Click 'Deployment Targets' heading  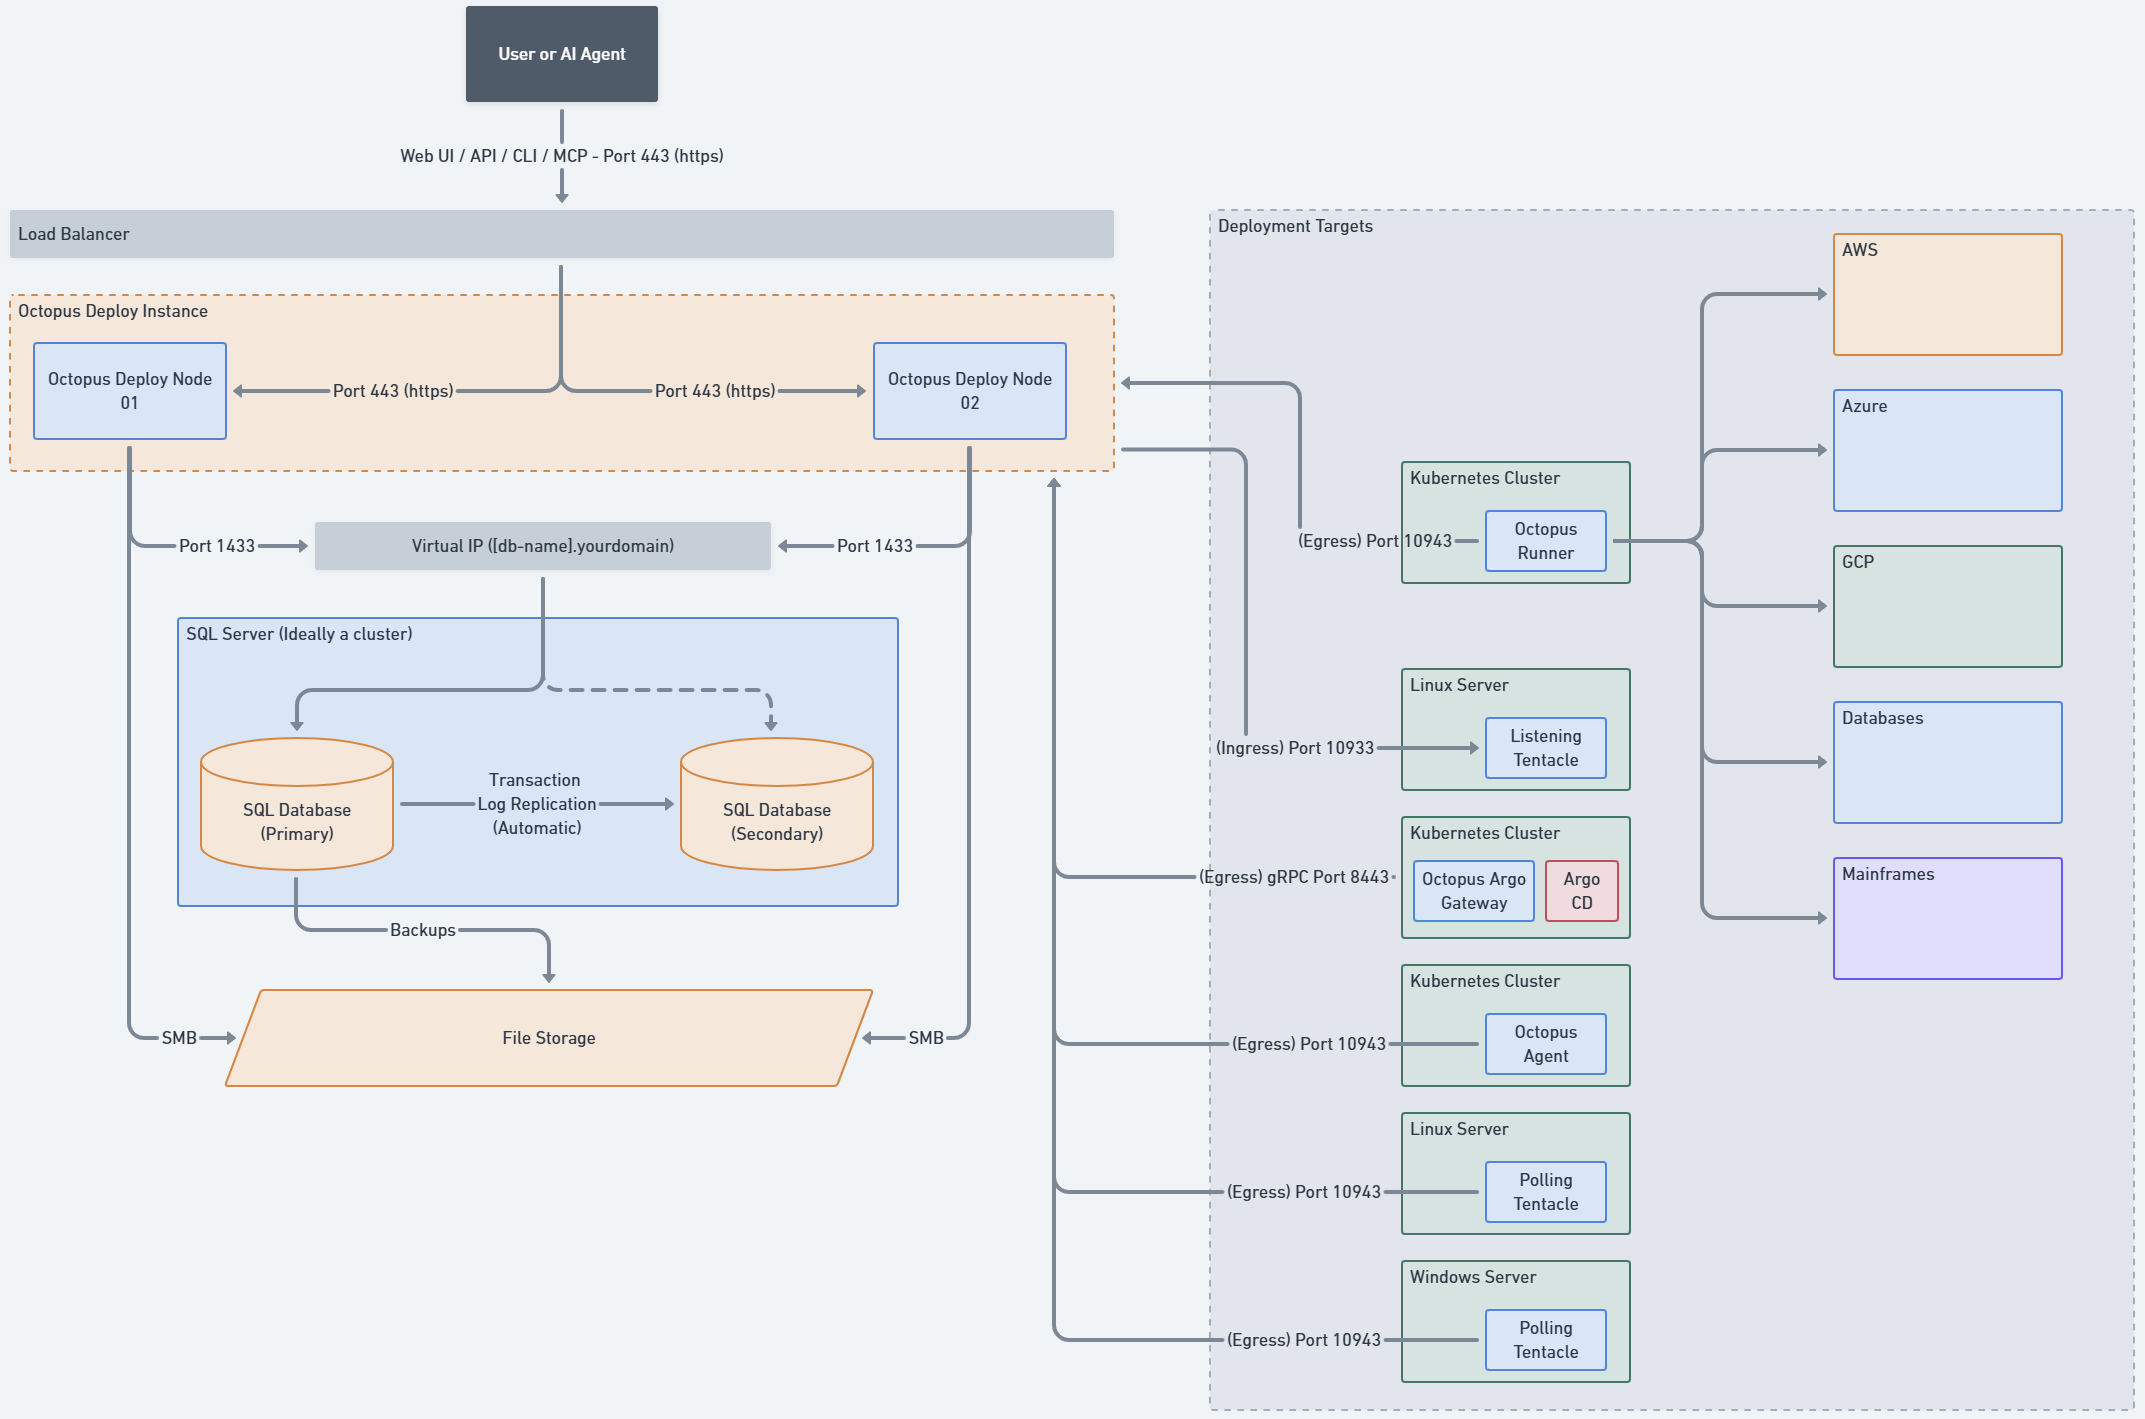[1295, 226]
